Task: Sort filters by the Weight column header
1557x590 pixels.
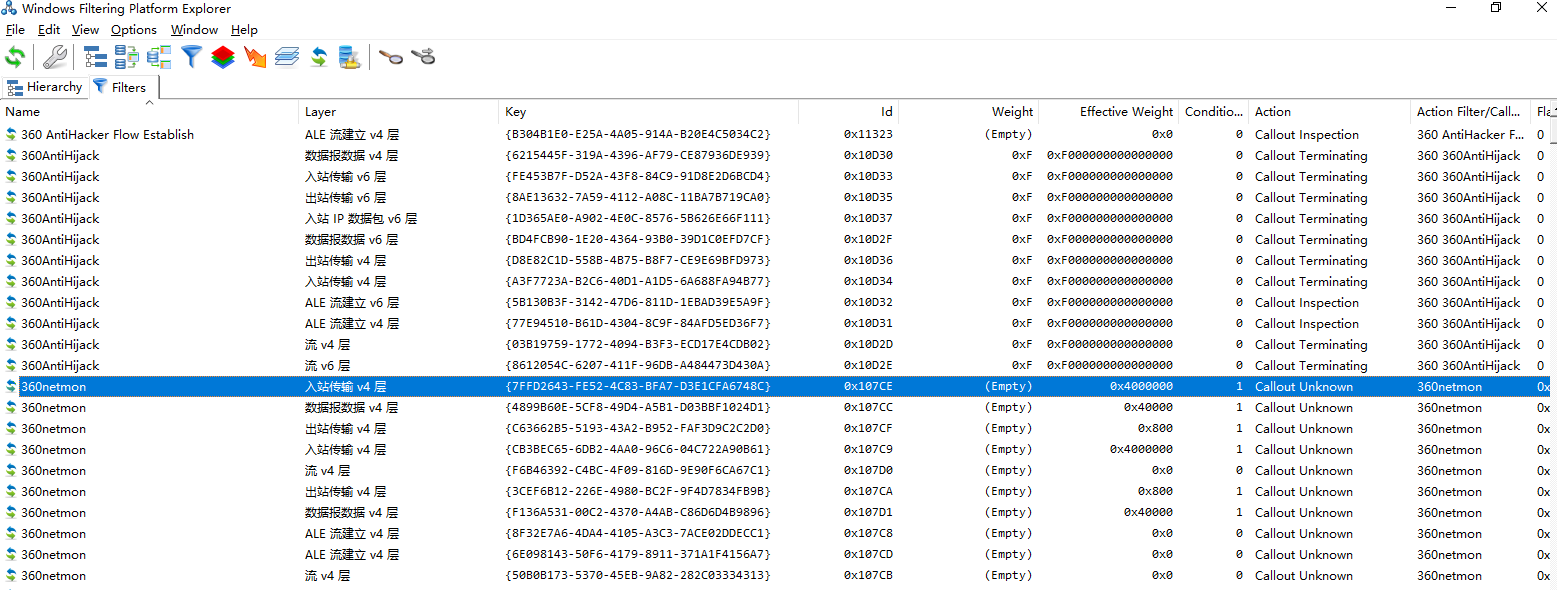Action: point(1012,111)
